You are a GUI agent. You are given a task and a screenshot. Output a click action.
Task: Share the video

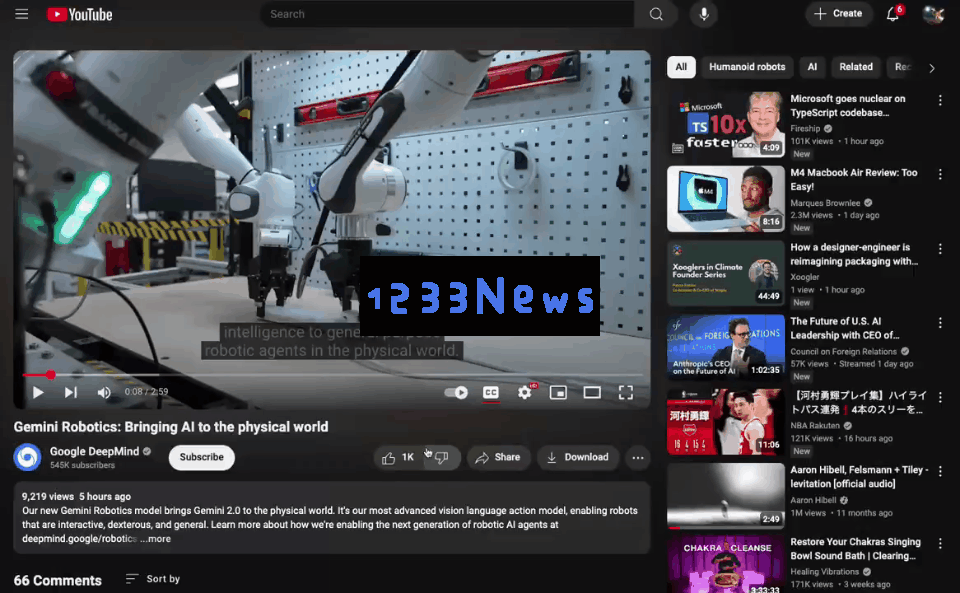tap(498, 457)
